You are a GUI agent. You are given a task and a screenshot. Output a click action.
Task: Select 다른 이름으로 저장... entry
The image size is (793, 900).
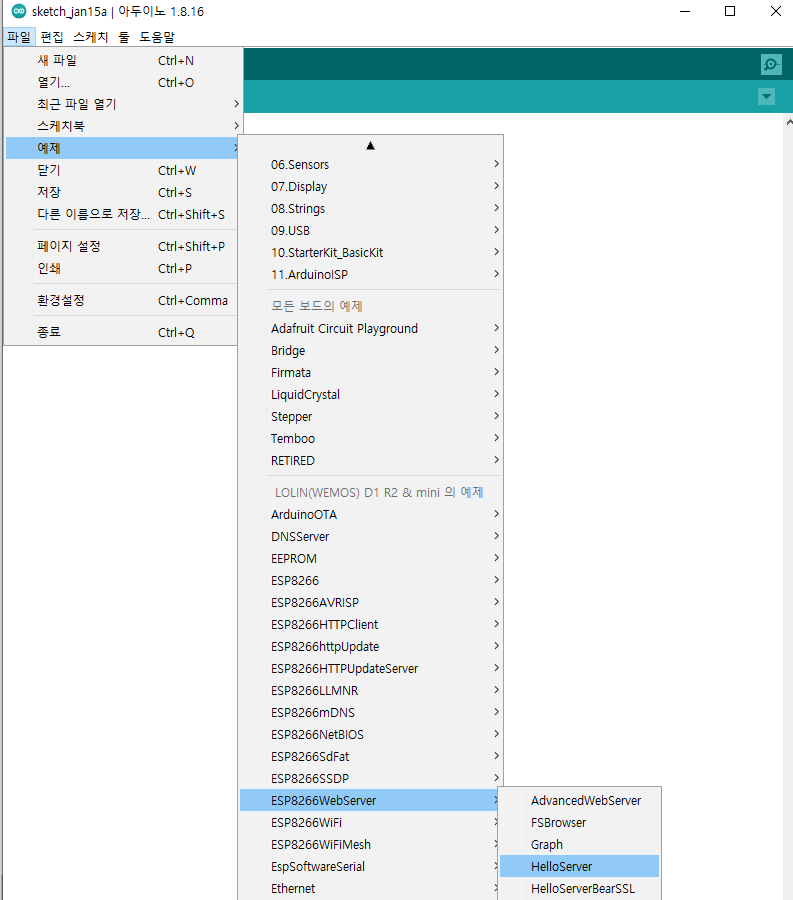(x=122, y=214)
